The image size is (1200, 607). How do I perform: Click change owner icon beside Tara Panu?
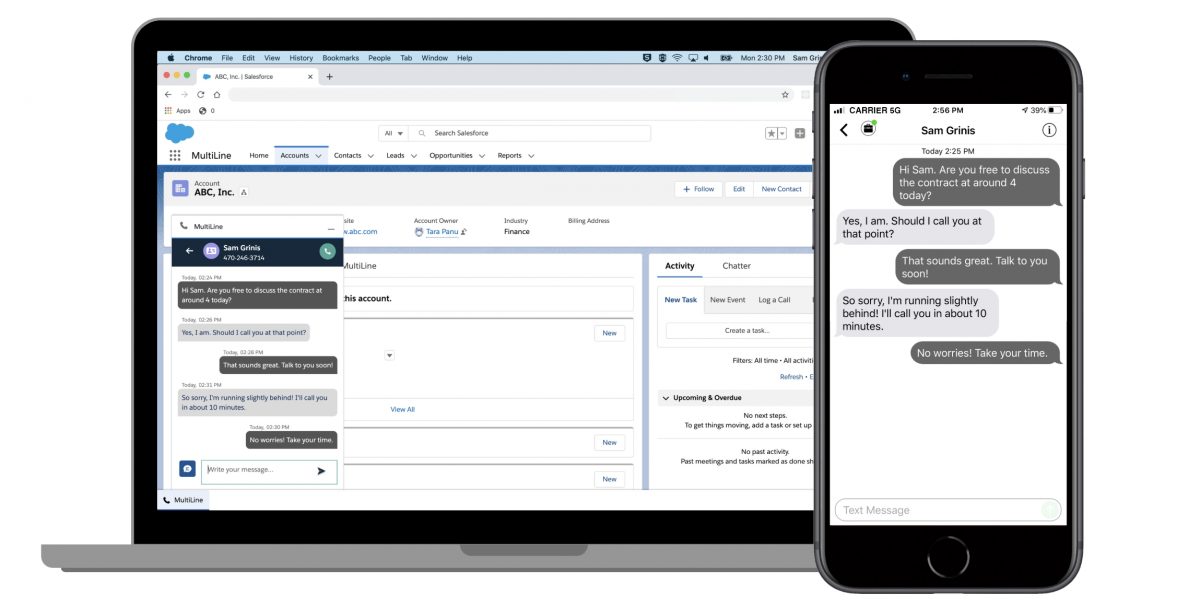click(464, 232)
